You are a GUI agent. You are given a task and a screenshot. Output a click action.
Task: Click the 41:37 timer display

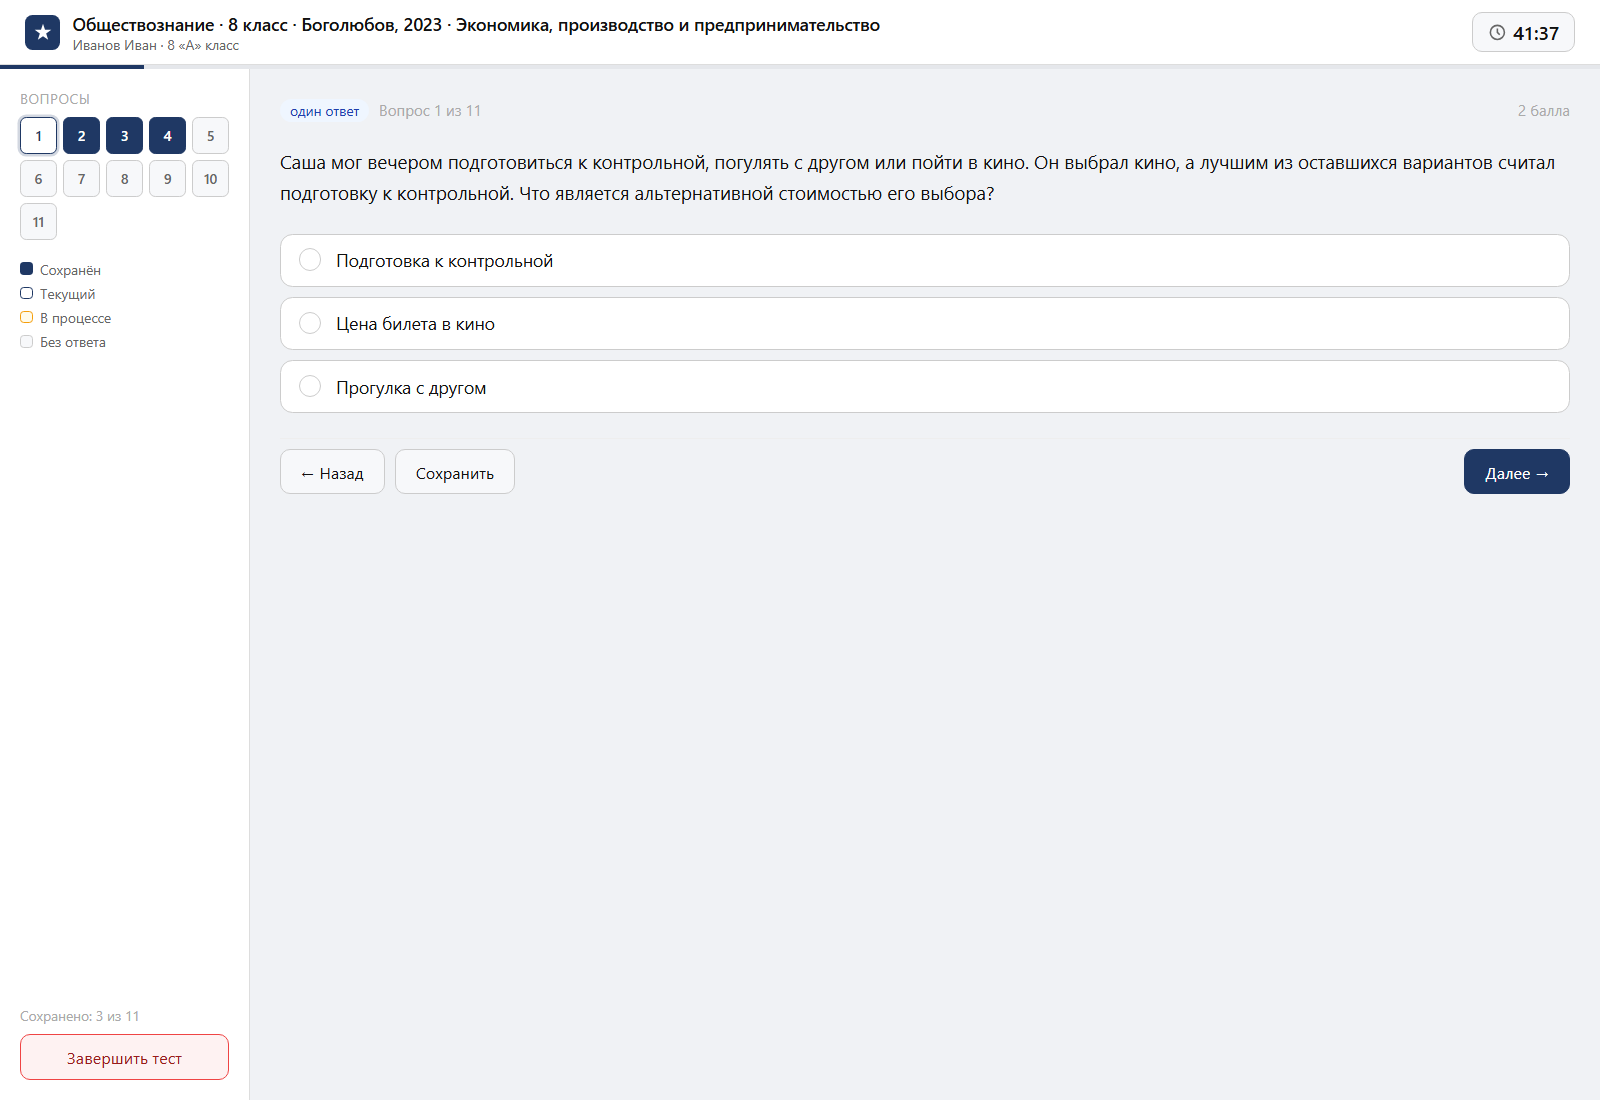[x=1523, y=33]
